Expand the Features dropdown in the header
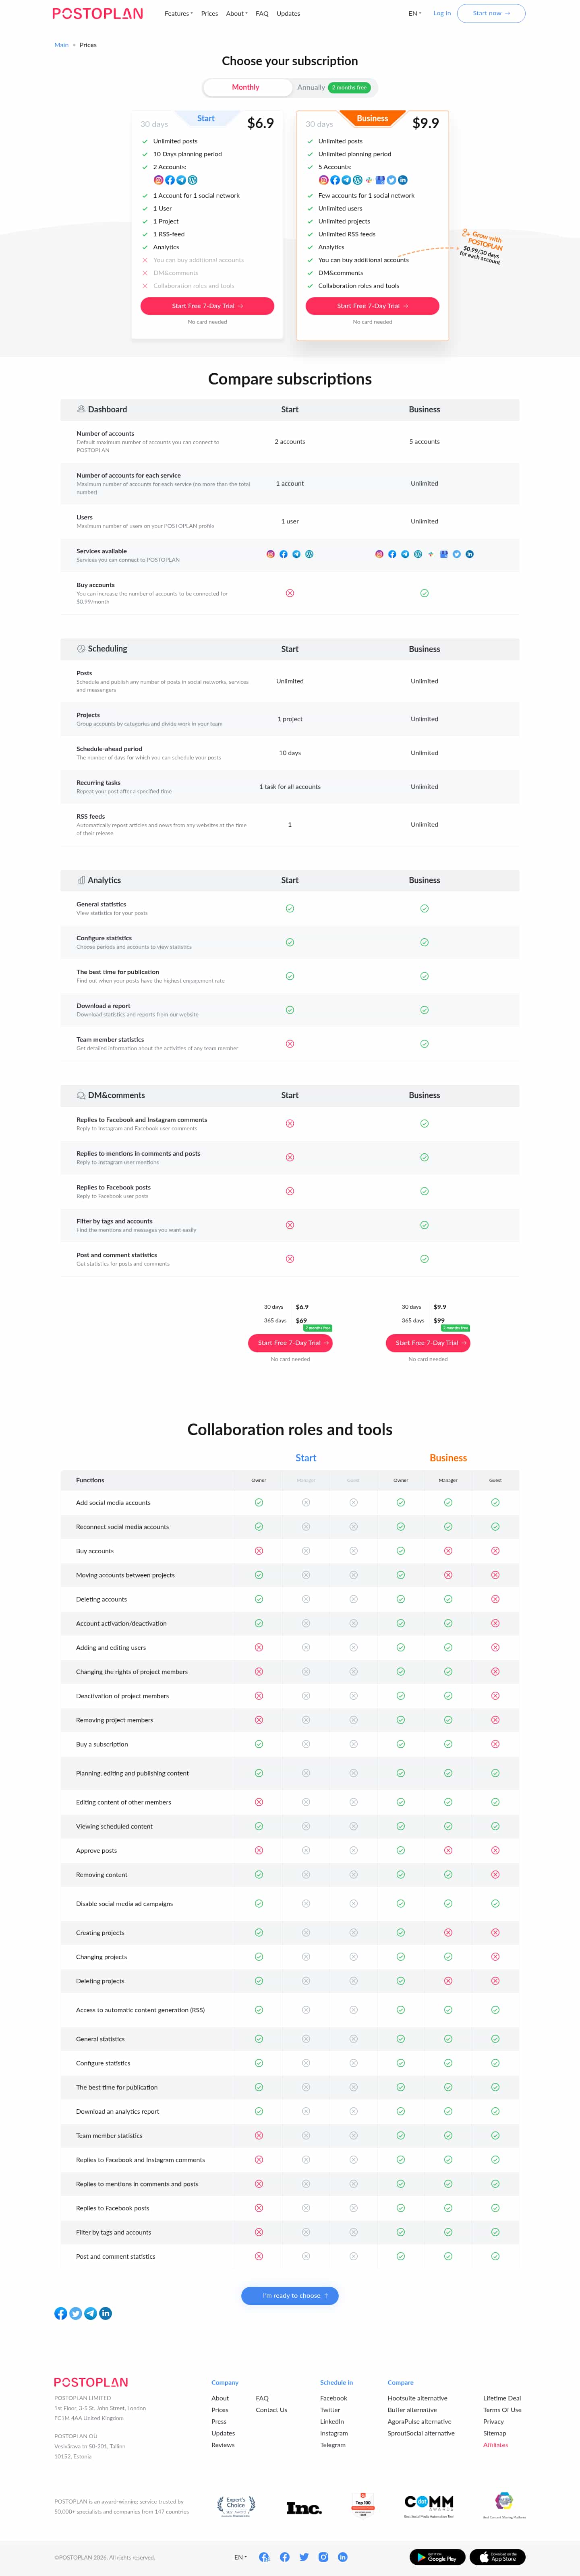Viewport: 580px width, 2576px height. [x=178, y=14]
